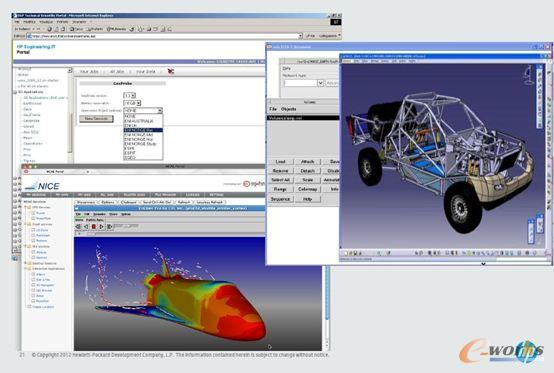Open the project dropdown showing NONE
The image size is (554, 373).
point(143,111)
